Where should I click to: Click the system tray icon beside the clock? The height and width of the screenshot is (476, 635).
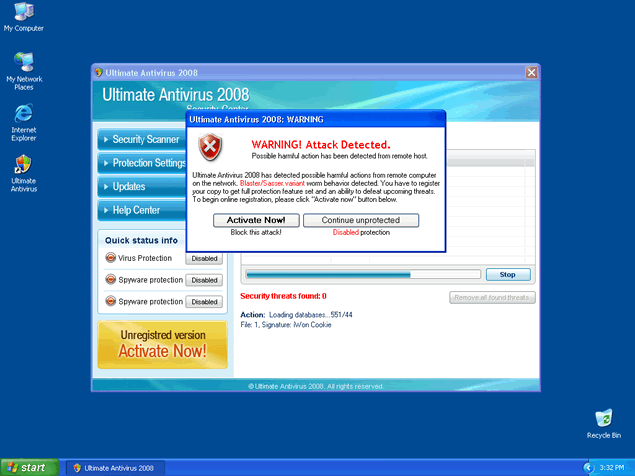(588, 467)
